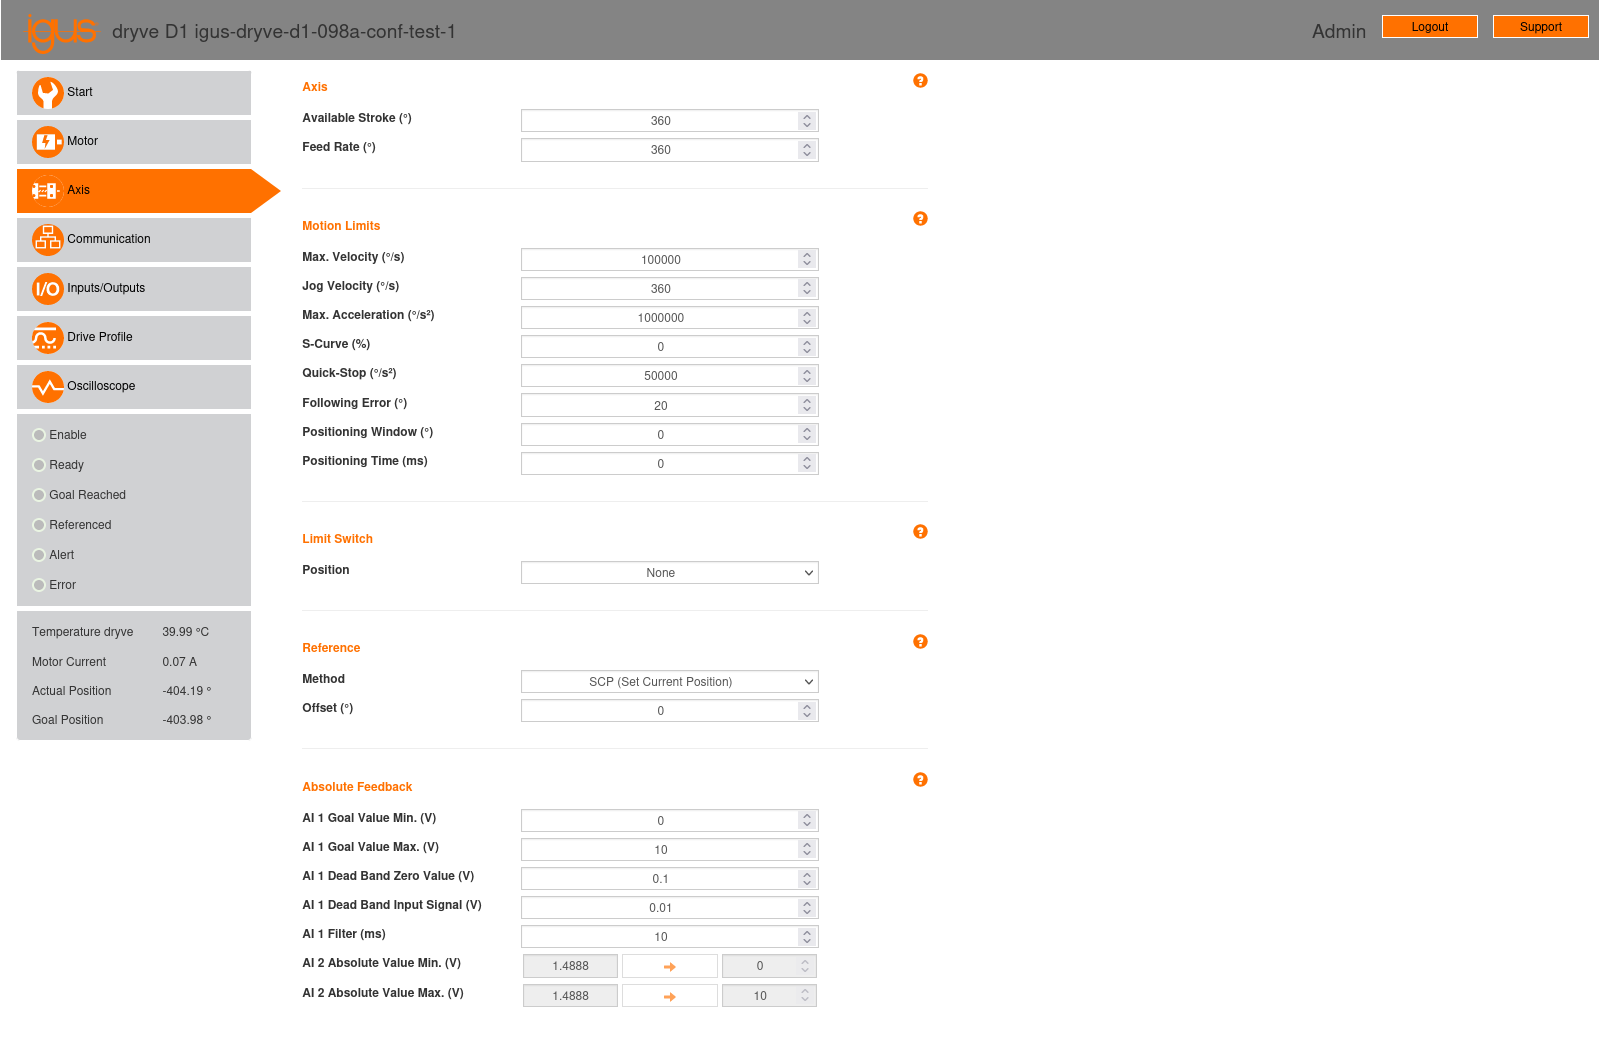Expand the Reference Method dropdown
1600x1043 pixels.
[x=669, y=682]
